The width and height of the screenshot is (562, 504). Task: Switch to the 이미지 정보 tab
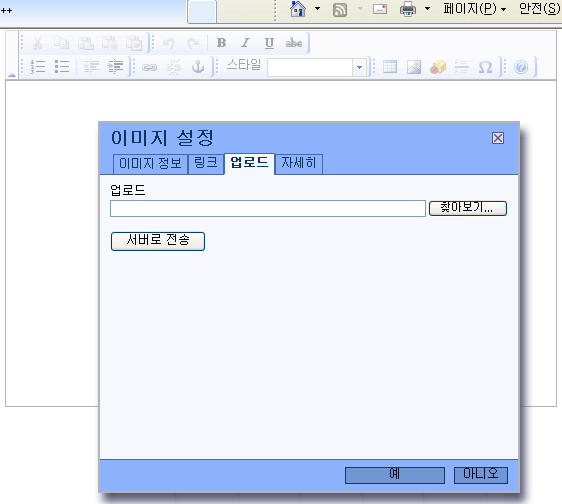pos(150,164)
